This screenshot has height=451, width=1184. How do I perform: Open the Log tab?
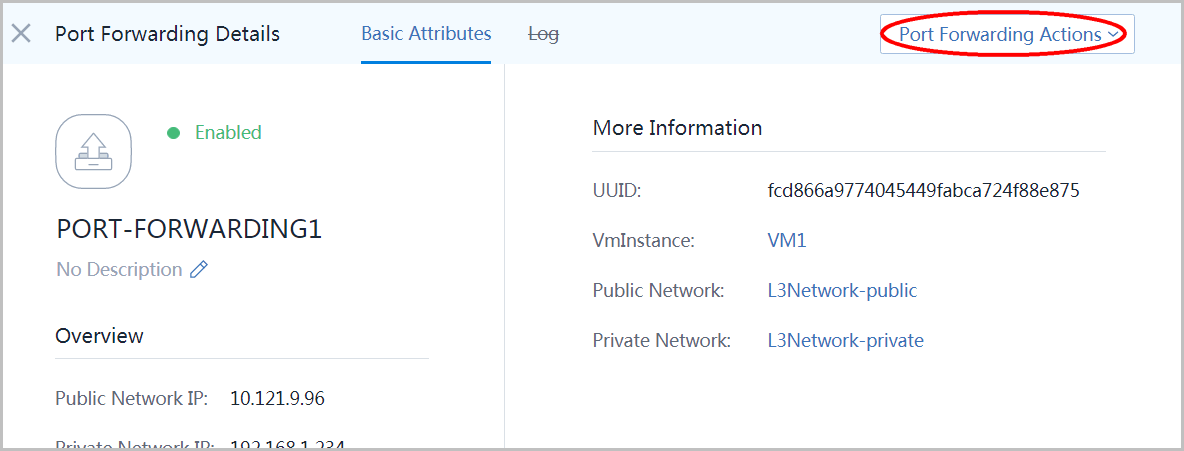pyautogui.click(x=543, y=34)
